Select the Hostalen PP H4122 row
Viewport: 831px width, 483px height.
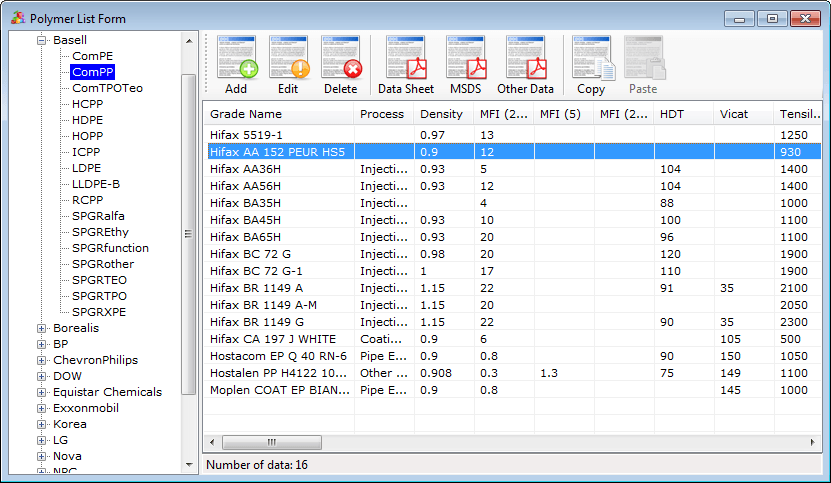(512, 373)
